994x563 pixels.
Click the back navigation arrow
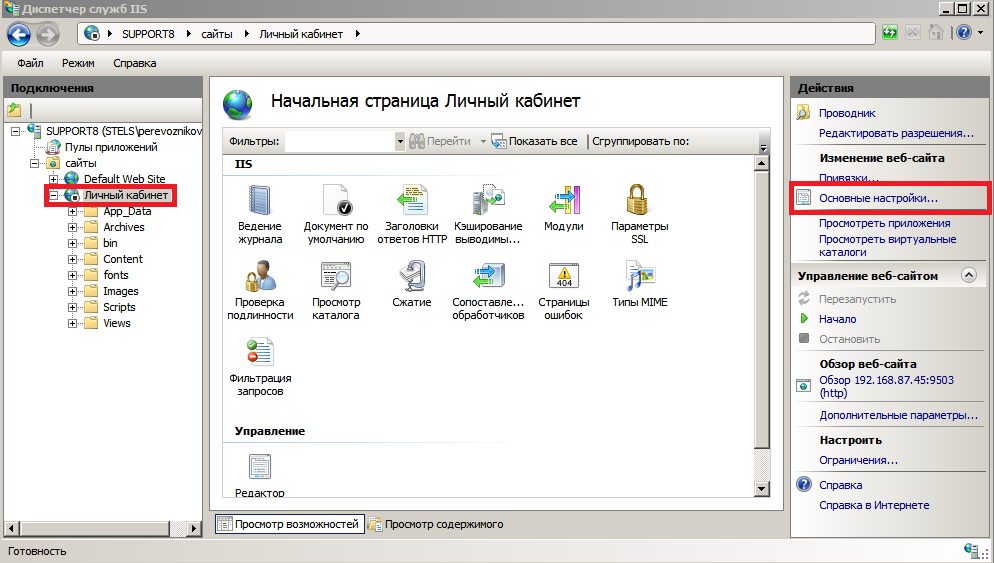[x=19, y=34]
